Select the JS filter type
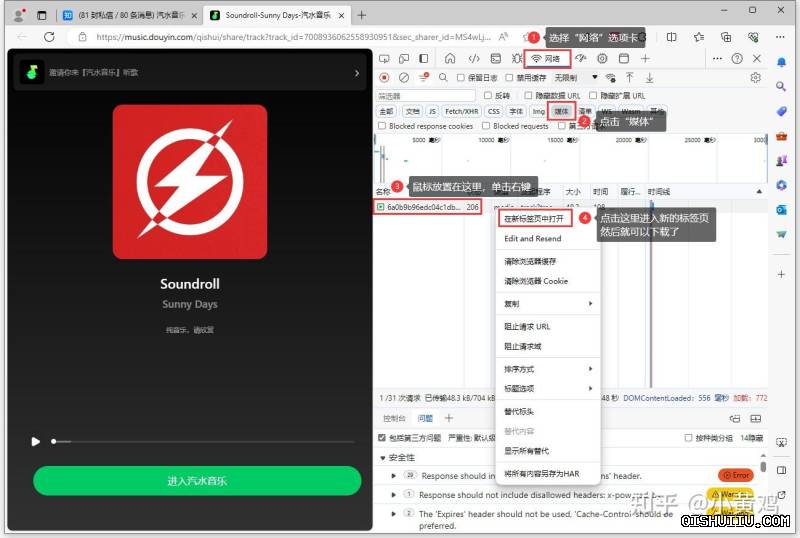 [x=432, y=111]
